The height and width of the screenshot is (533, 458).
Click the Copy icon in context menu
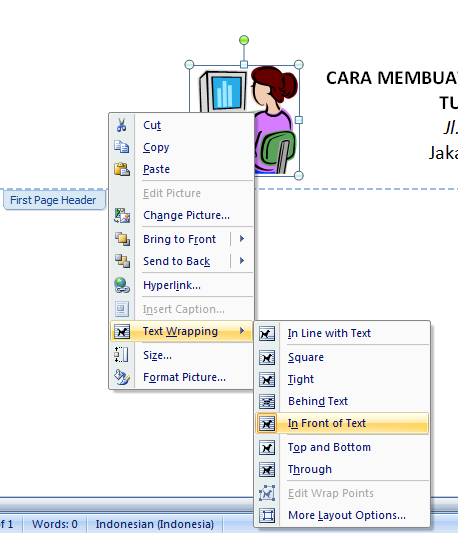(x=122, y=147)
